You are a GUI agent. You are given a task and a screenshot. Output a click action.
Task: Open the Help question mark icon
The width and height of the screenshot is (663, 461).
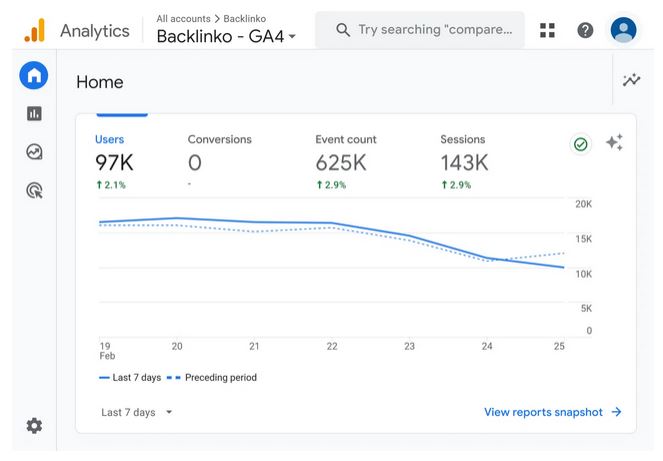coord(585,30)
